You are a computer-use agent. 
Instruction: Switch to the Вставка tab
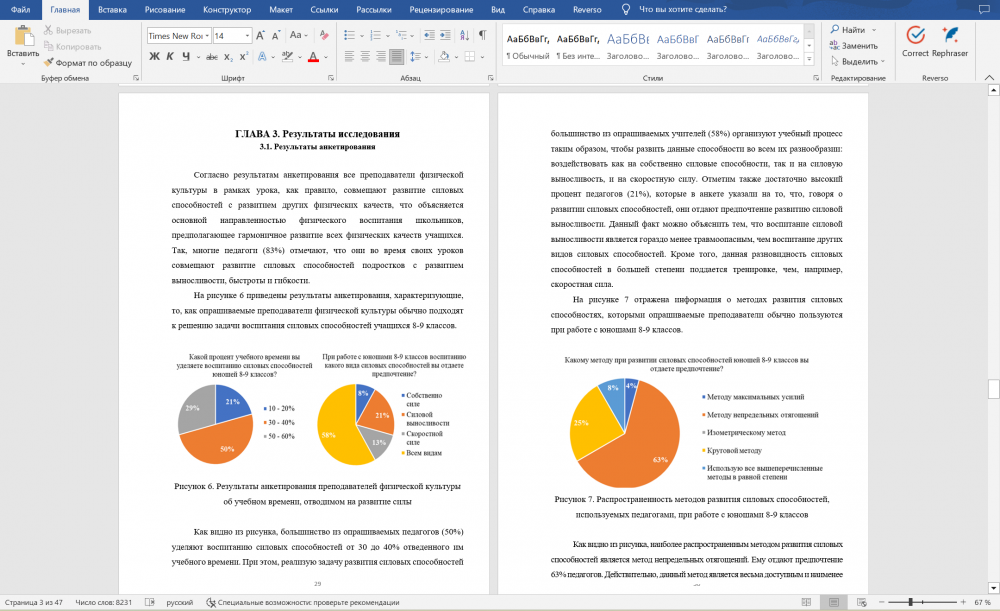112,10
